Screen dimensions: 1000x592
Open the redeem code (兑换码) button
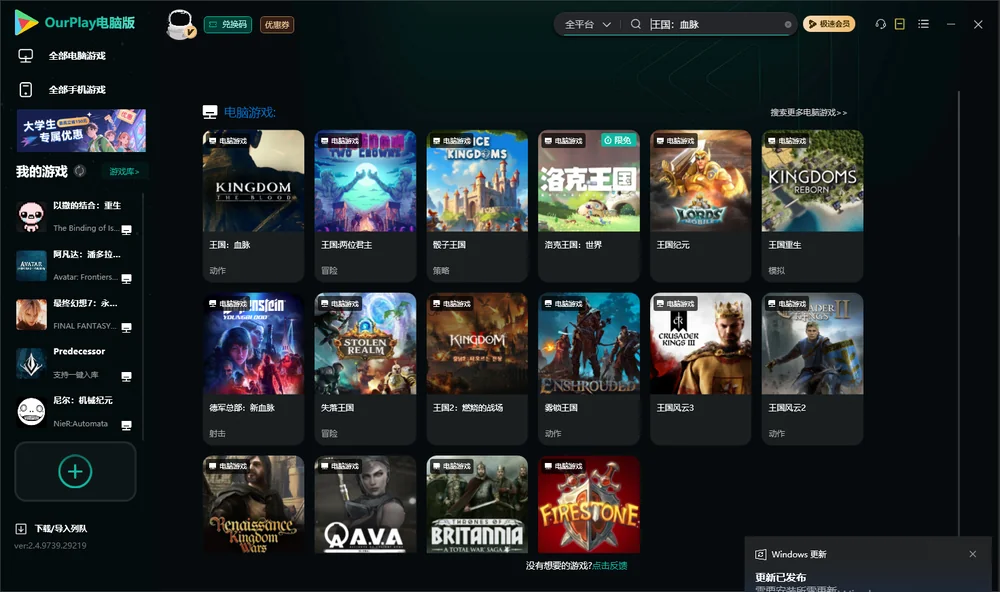pyautogui.click(x=228, y=24)
